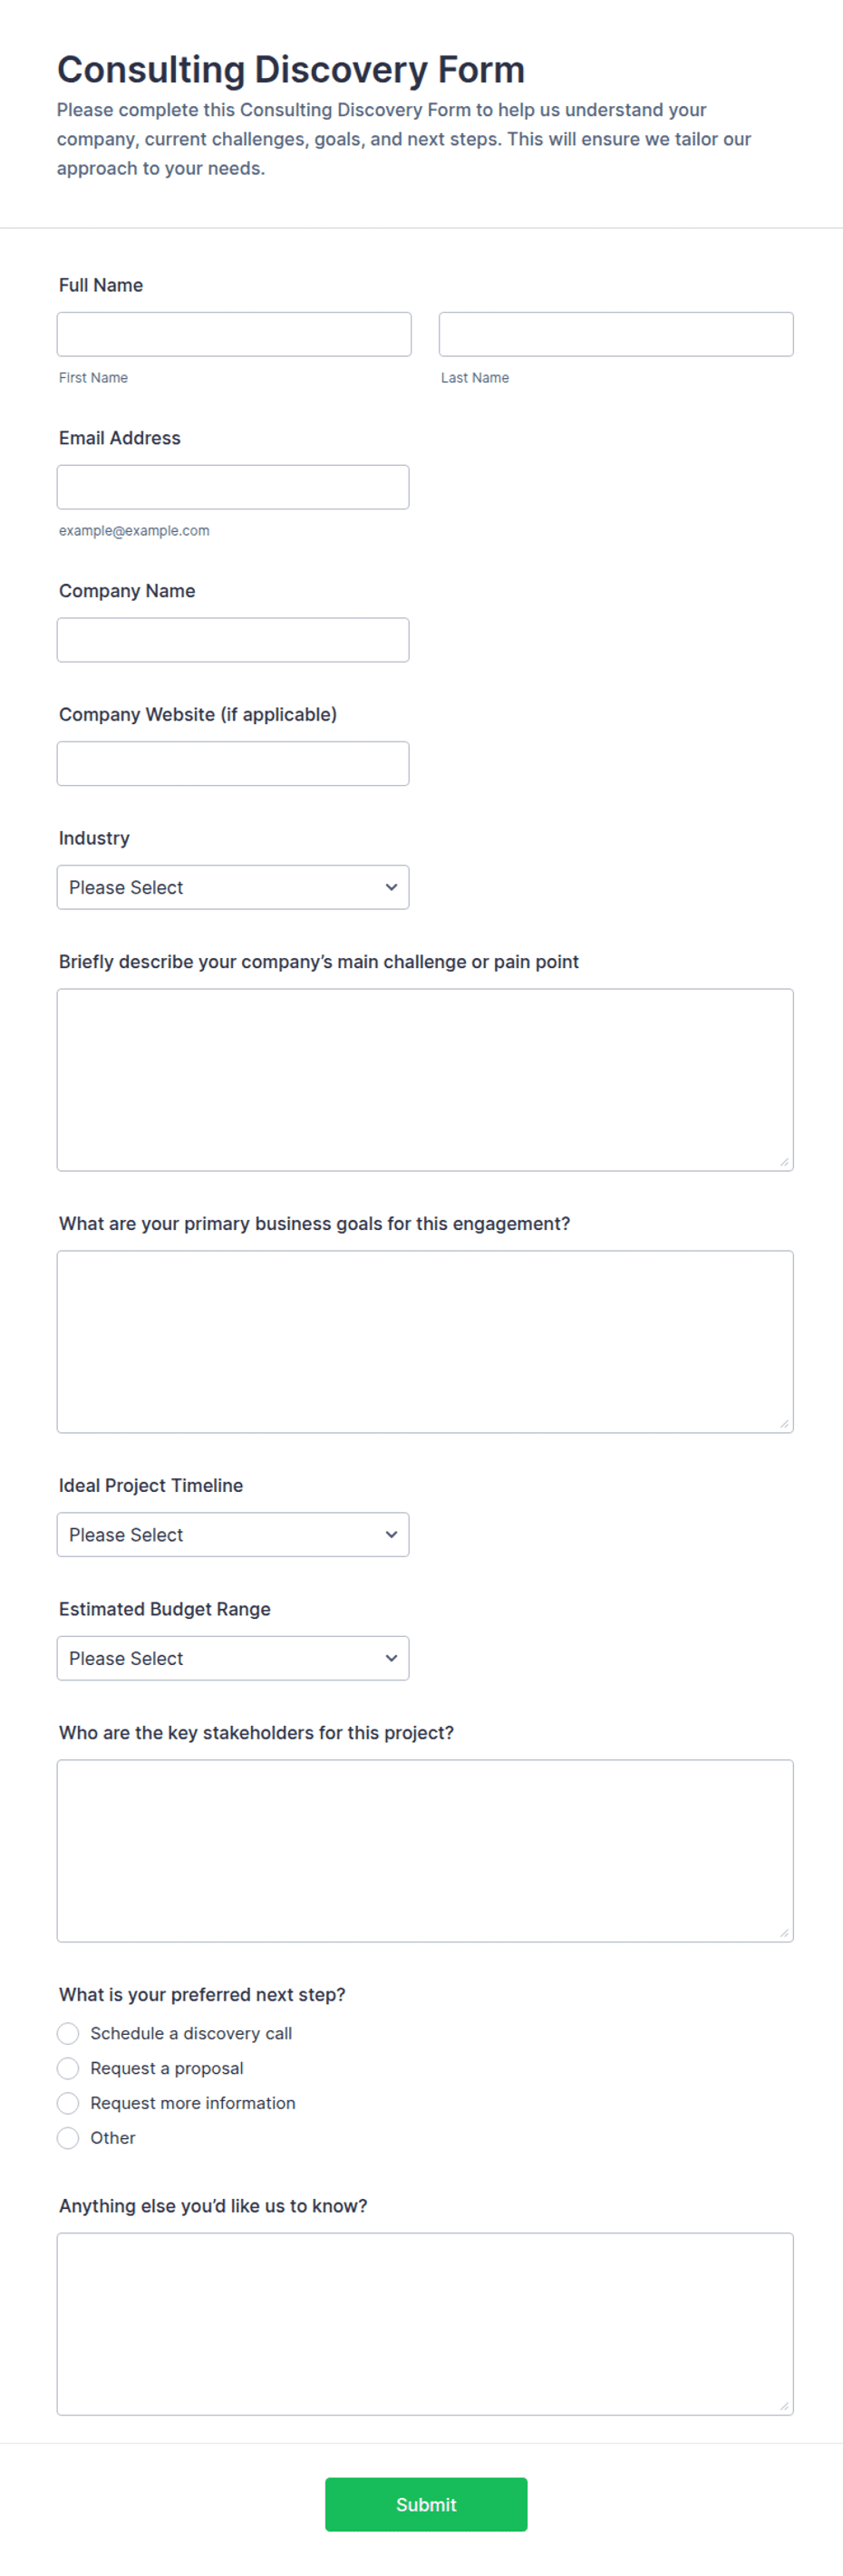The width and height of the screenshot is (843, 2576).
Task: Click the key stakeholders text area
Action: click(x=425, y=1852)
